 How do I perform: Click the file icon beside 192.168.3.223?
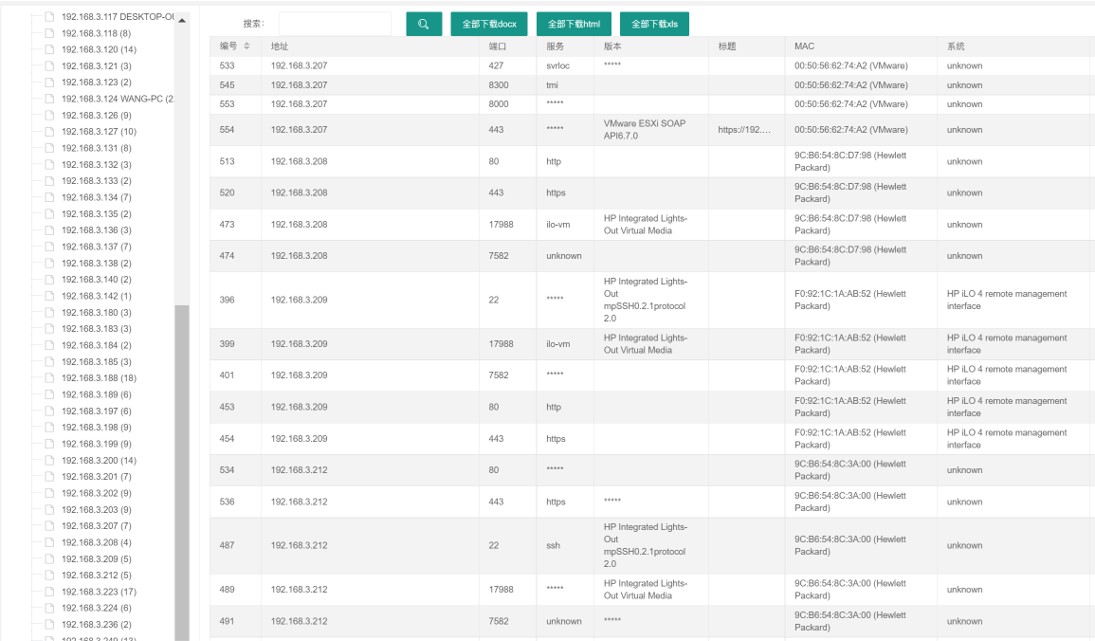pos(50,592)
